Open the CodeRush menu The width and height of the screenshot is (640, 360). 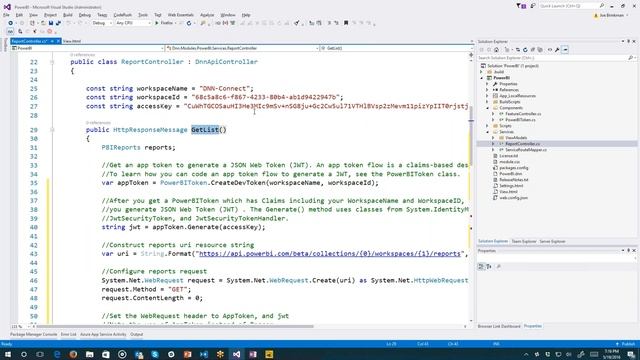[x=122, y=15]
